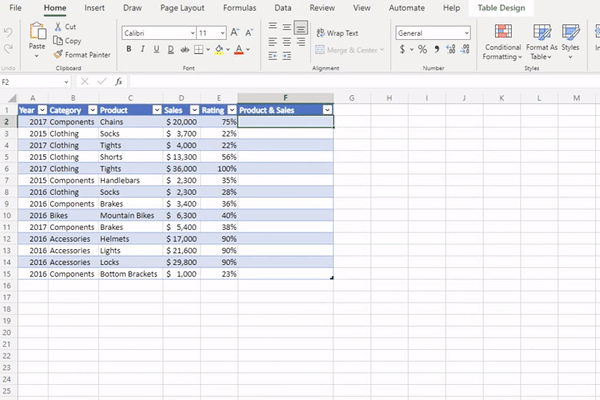600x400 pixels.
Task: Open the General number format dropdown
Action: point(466,33)
